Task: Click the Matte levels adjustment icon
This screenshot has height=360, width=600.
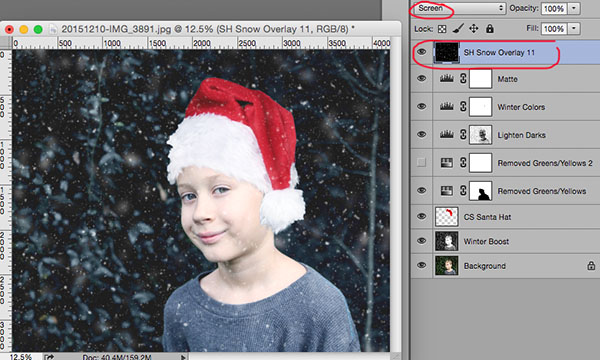Action: tap(447, 79)
